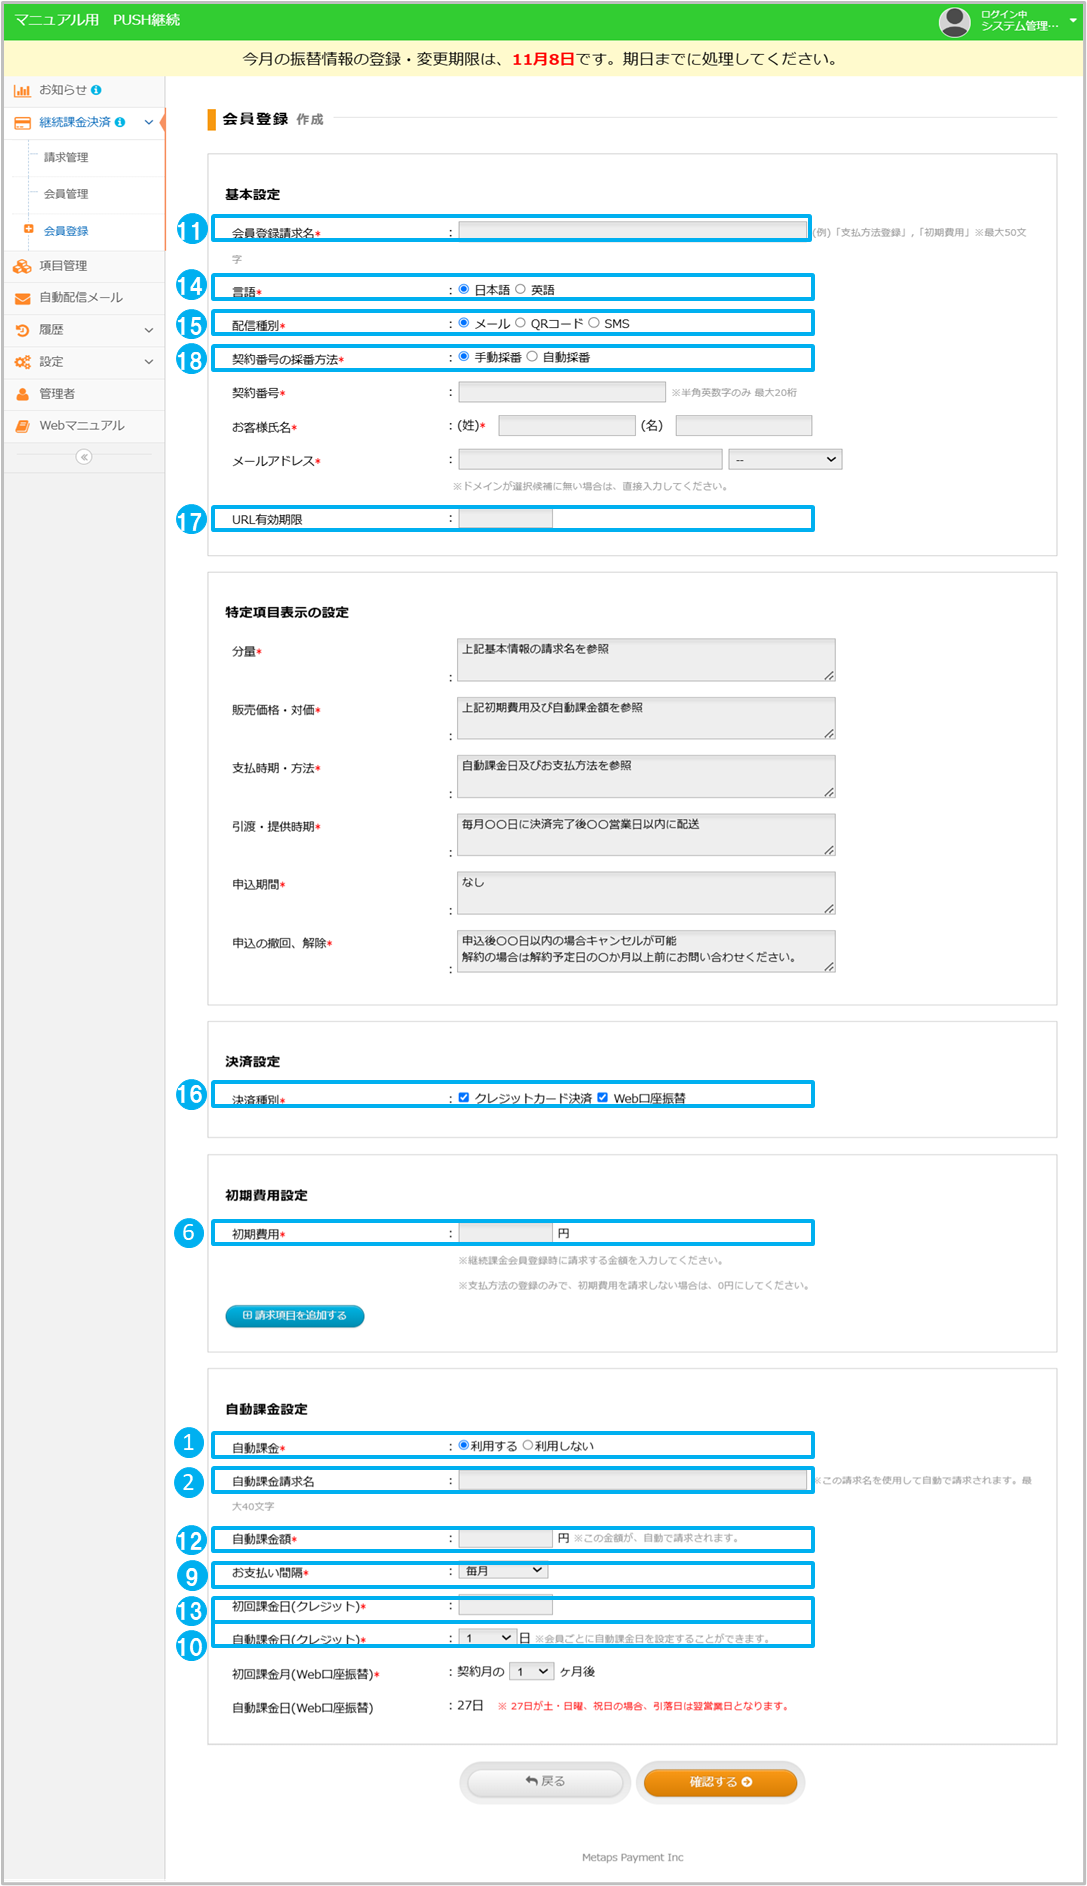
Task: Click the 自動配信メール envelope icon
Action: pyautogui.click(x=22, y=298)
